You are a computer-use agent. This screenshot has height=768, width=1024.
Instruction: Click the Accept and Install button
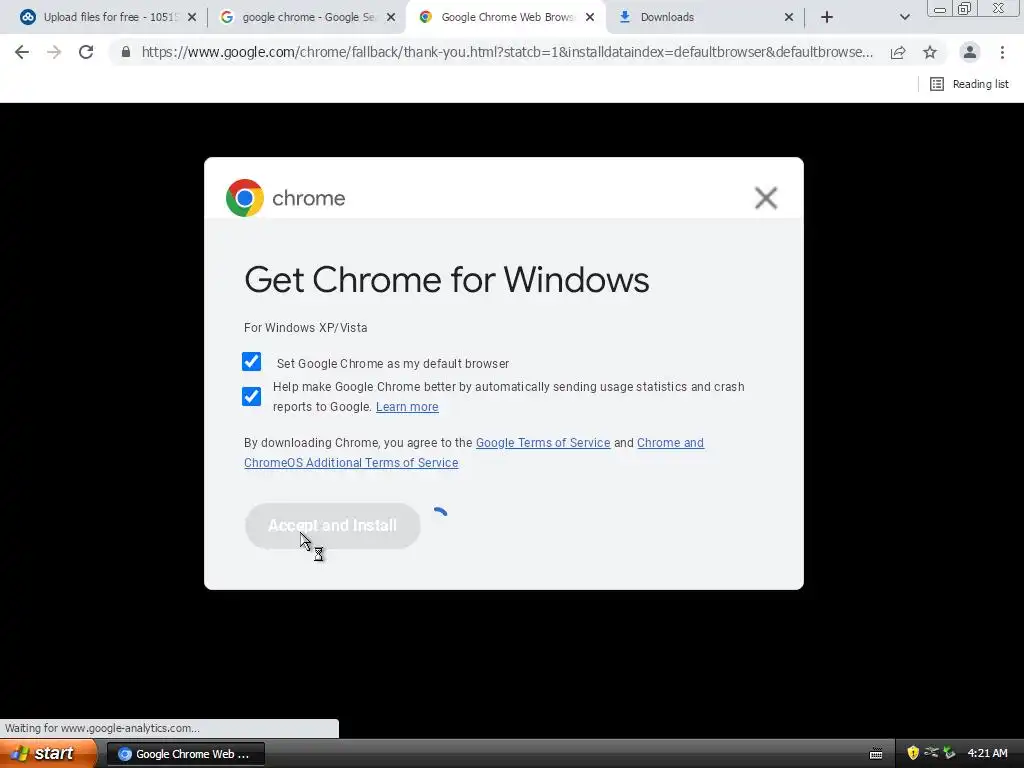coord(332,525)
